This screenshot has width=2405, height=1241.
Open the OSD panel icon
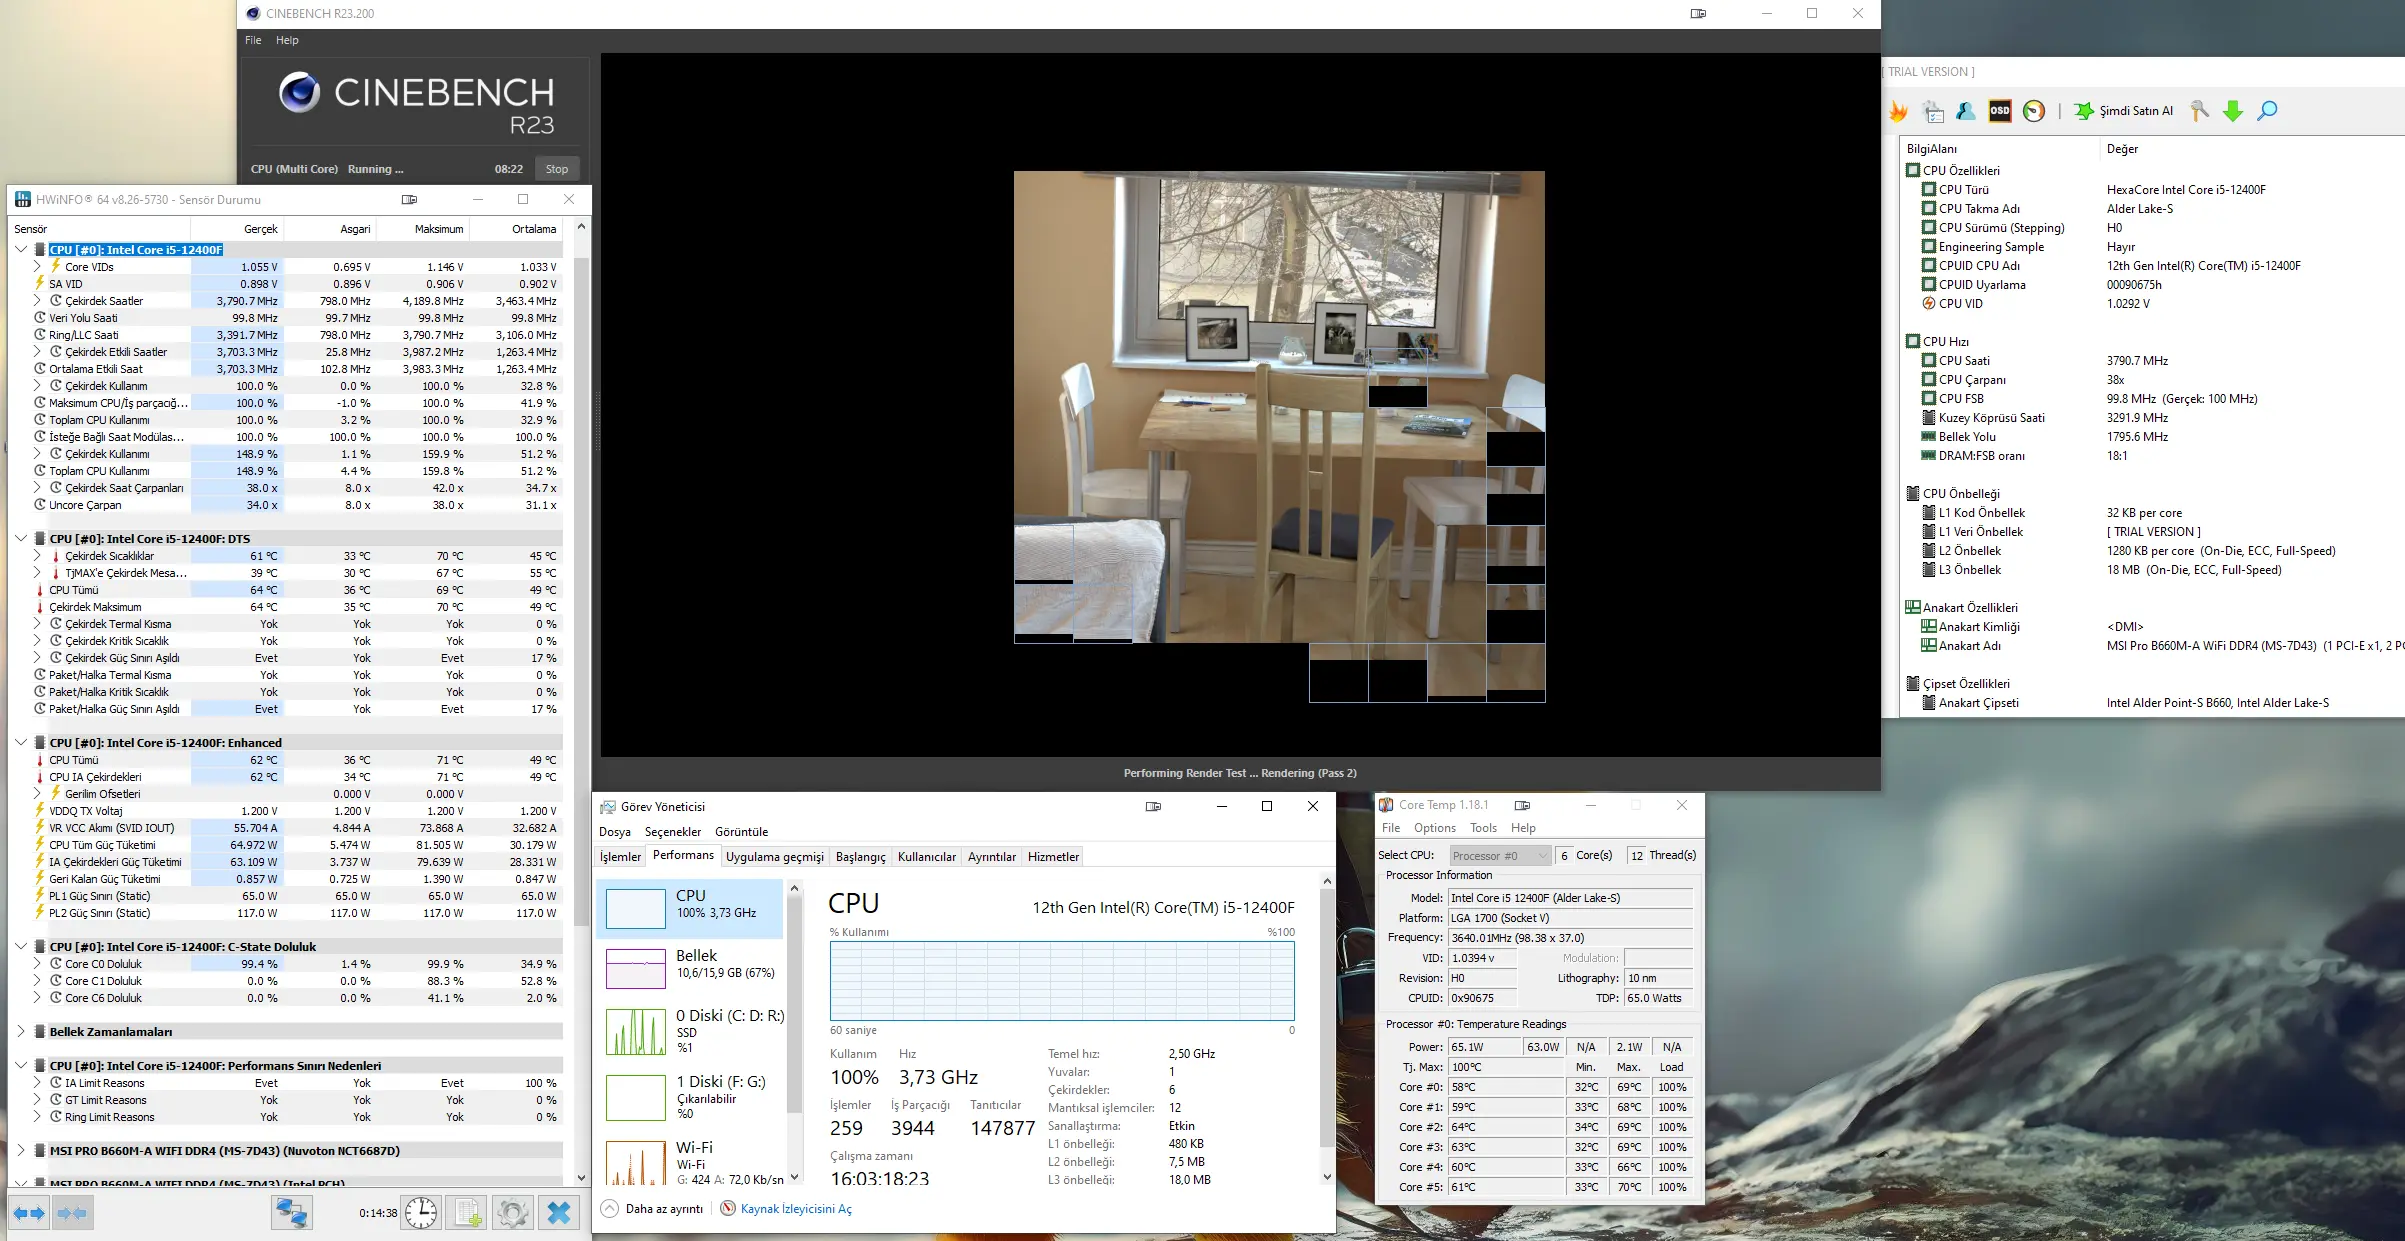point(2000,111)
